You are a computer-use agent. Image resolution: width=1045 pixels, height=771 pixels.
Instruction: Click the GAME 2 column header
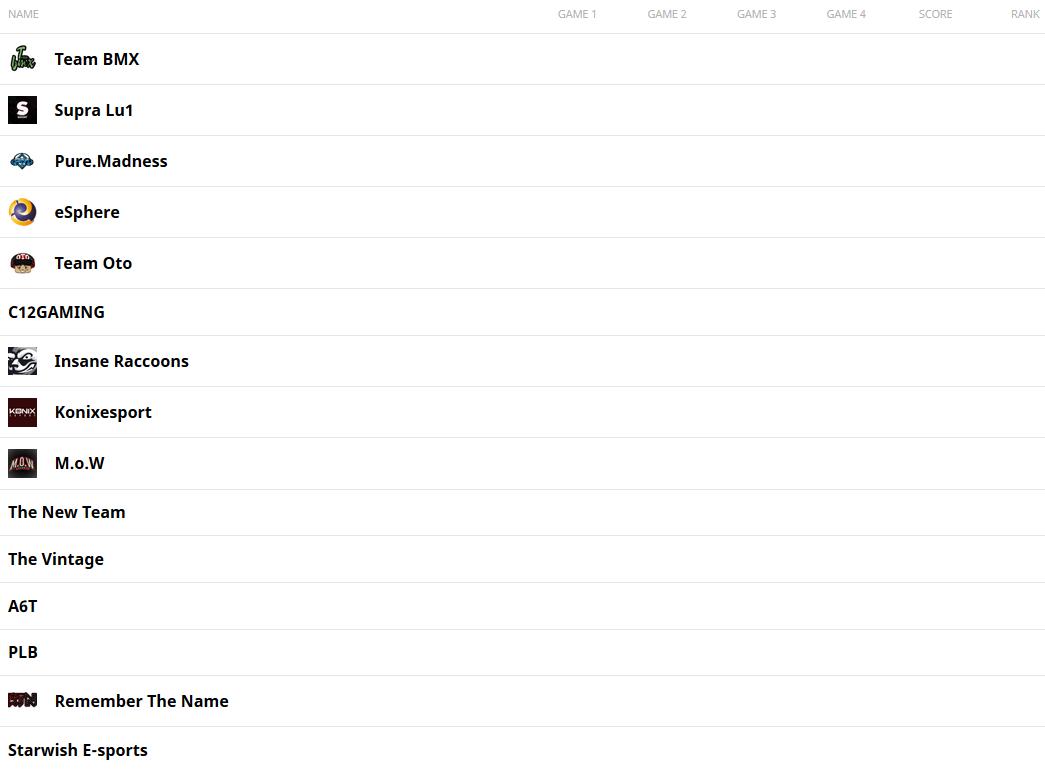[666, 14]
